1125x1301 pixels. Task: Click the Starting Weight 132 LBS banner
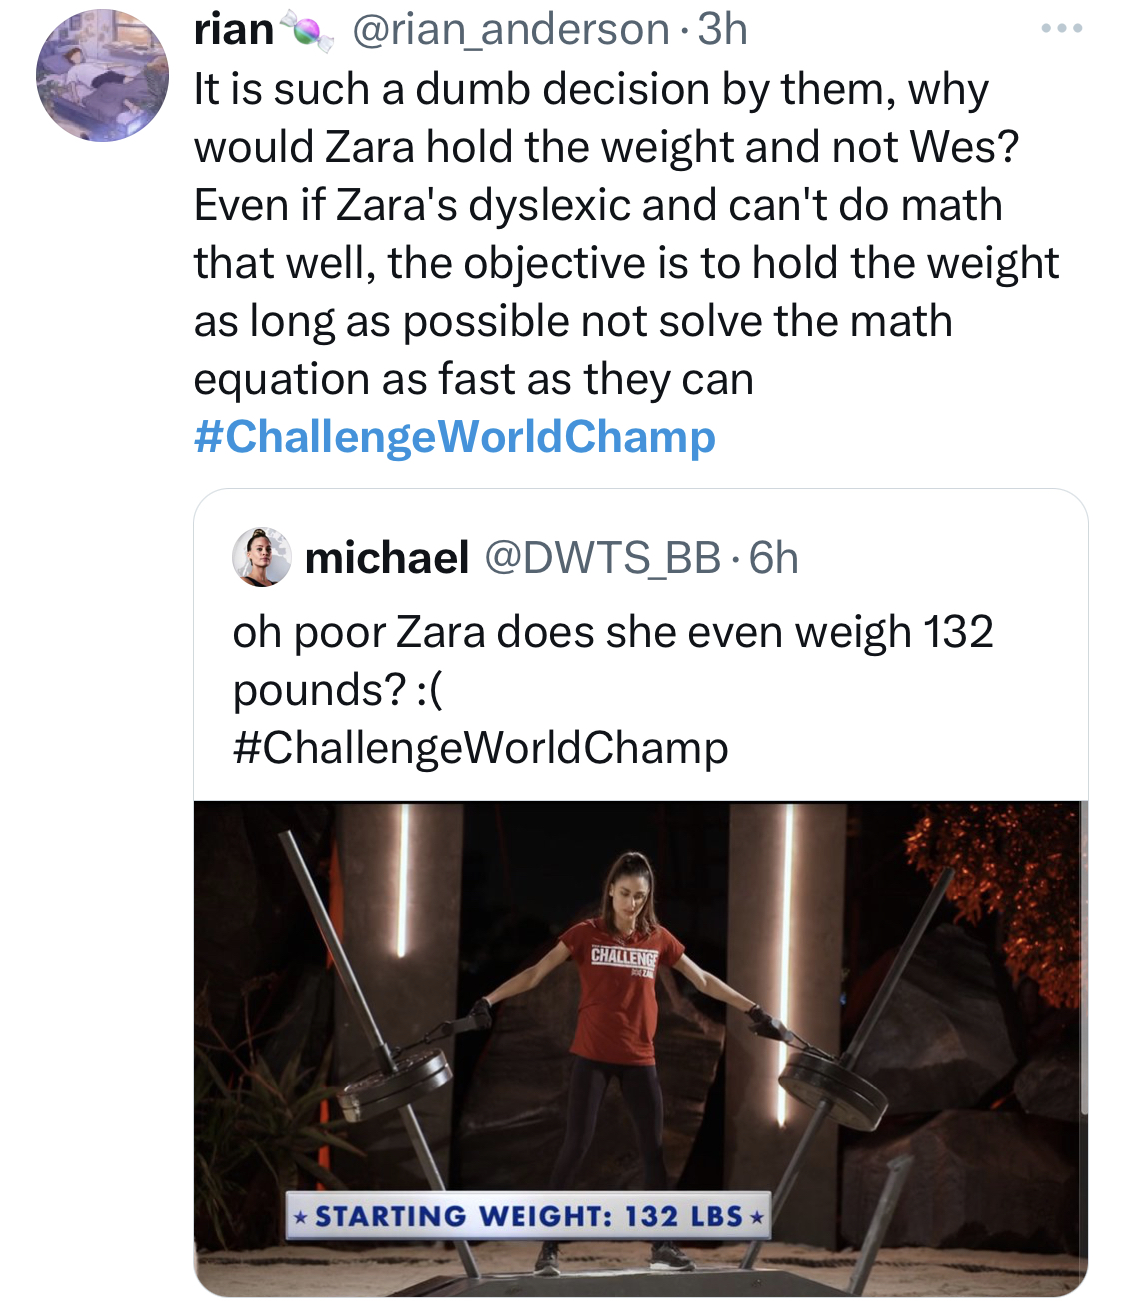528,1216
